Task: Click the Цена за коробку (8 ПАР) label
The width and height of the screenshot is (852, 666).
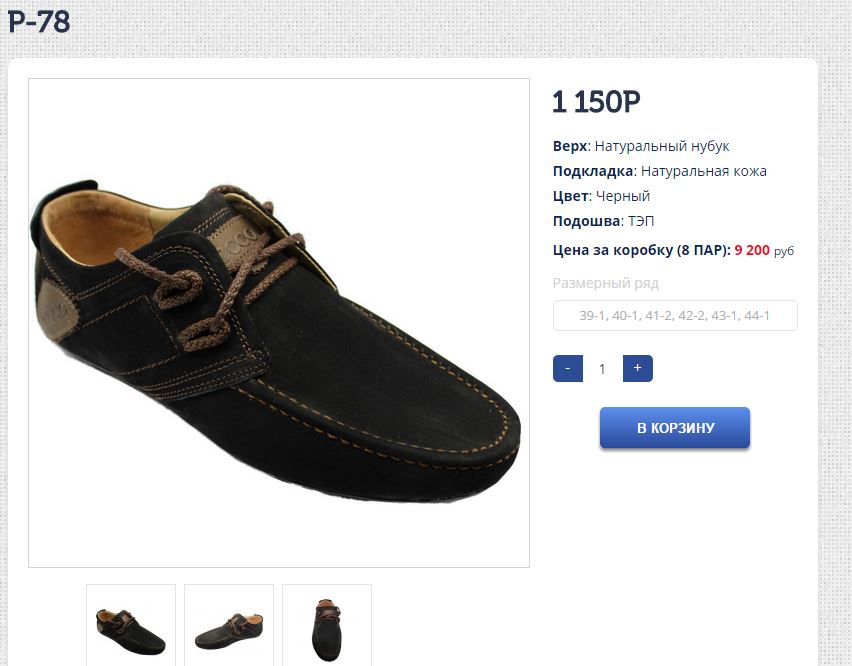Action: pyautogui.click(x=641, y=250)
